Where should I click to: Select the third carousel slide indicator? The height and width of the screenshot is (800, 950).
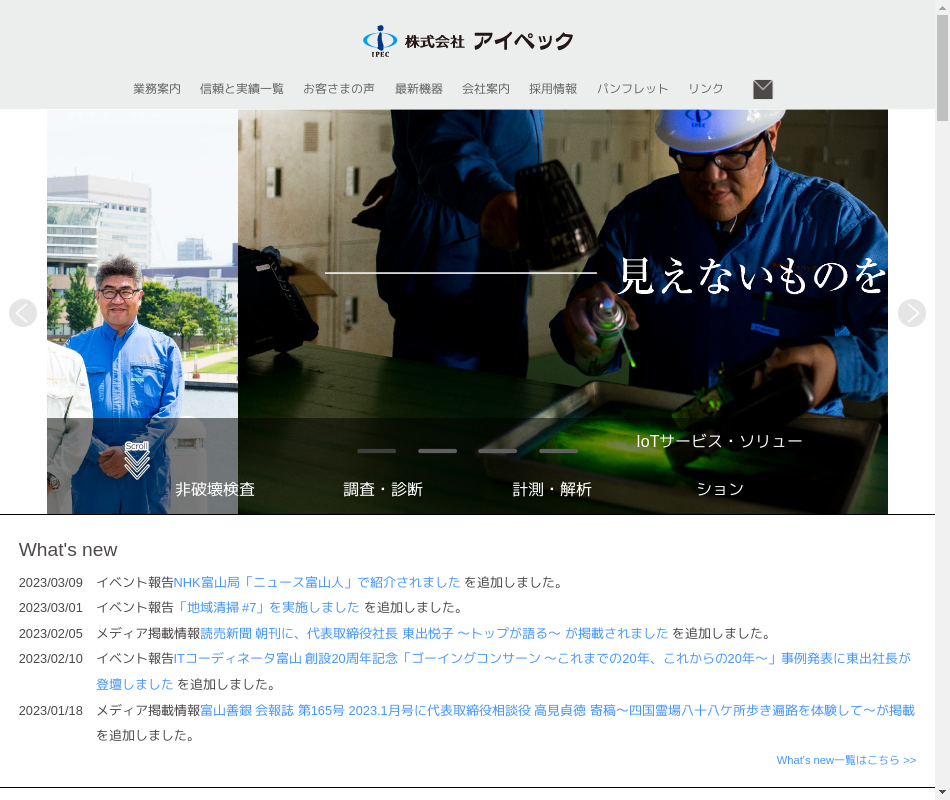(x=497, y=451)
